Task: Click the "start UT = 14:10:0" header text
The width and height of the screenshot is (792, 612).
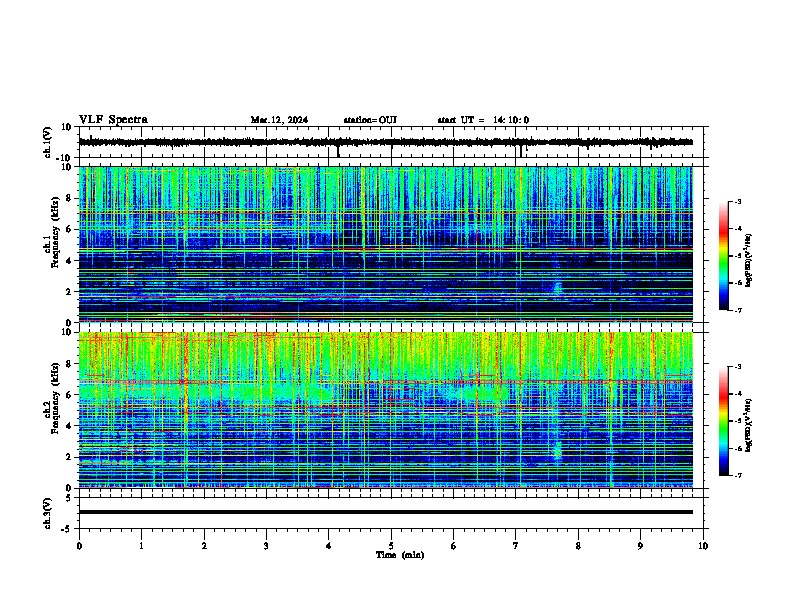Action: click(x=483, y=120)
